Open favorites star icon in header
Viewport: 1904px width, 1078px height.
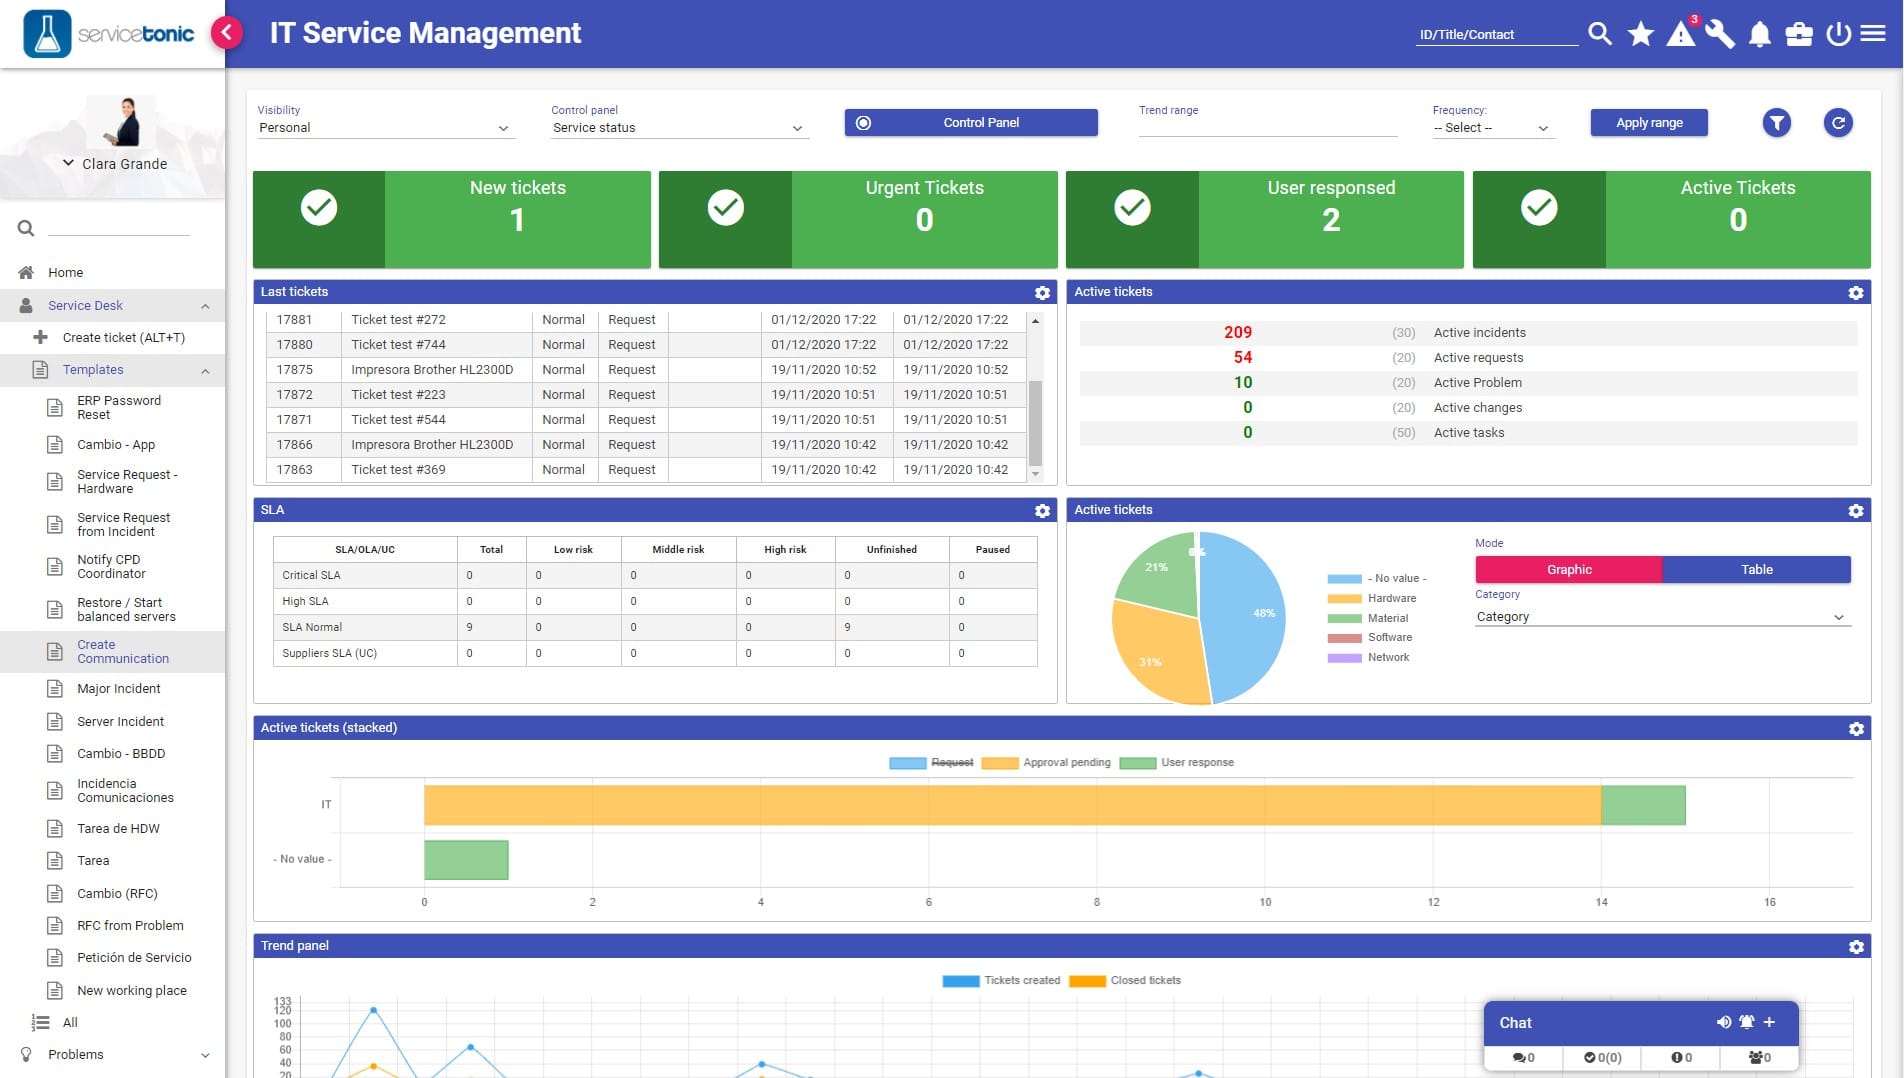point(1641,34)
